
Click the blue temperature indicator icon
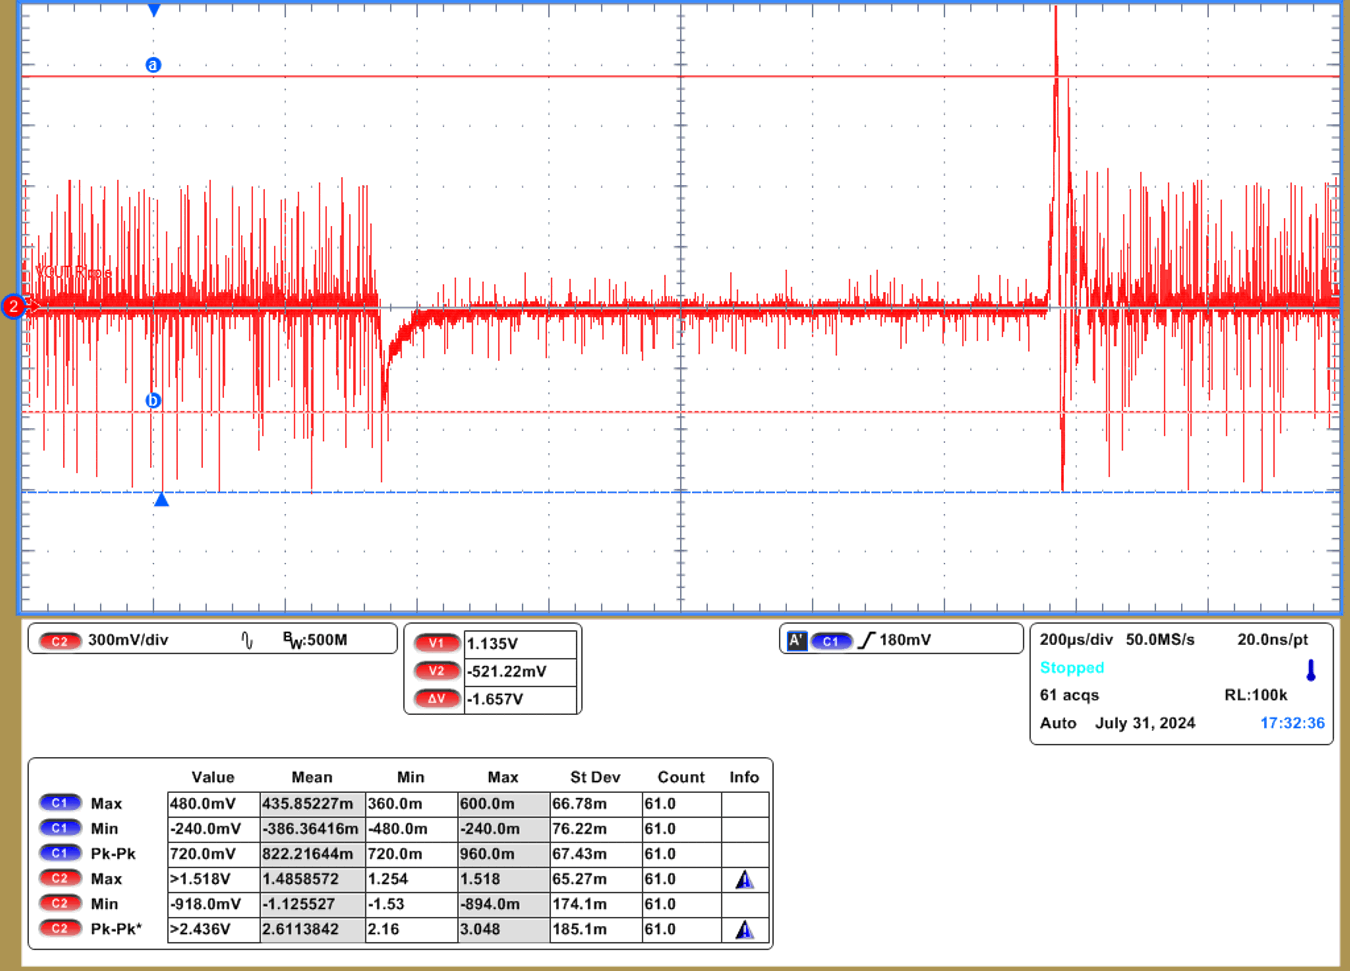(x=1310, y=670)
